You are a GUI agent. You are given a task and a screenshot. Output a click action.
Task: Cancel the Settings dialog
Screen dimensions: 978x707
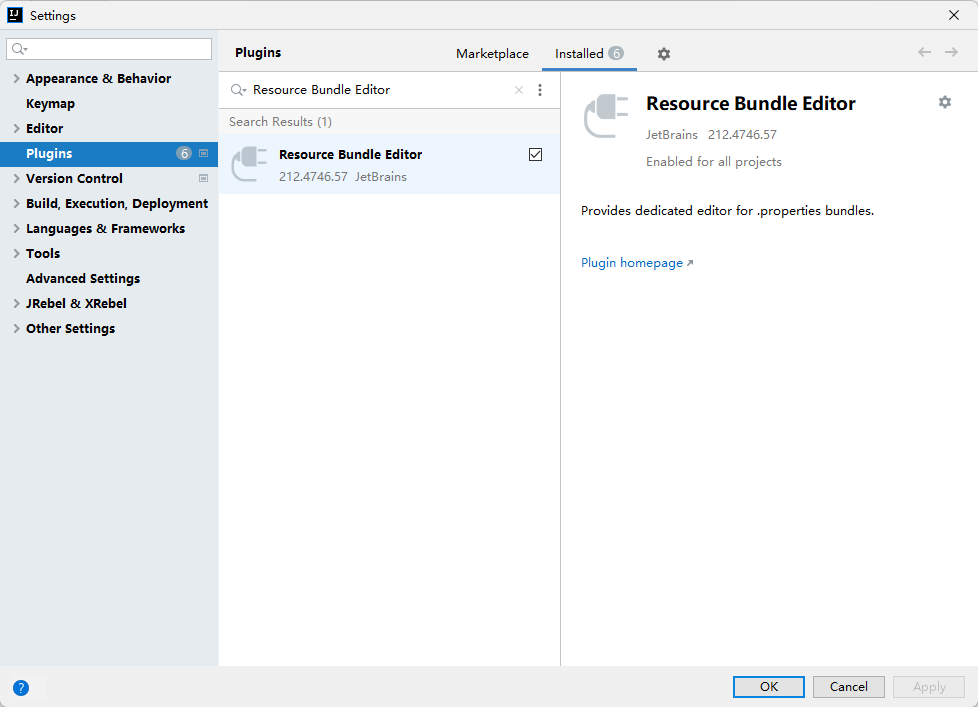pyautogui.click(x=848, y=687)
